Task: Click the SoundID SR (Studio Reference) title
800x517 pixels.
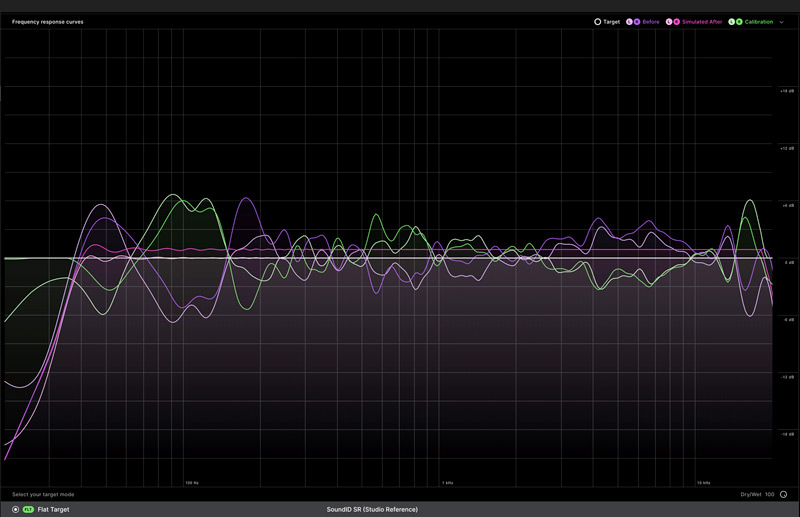Action: [x=372, y=509]
